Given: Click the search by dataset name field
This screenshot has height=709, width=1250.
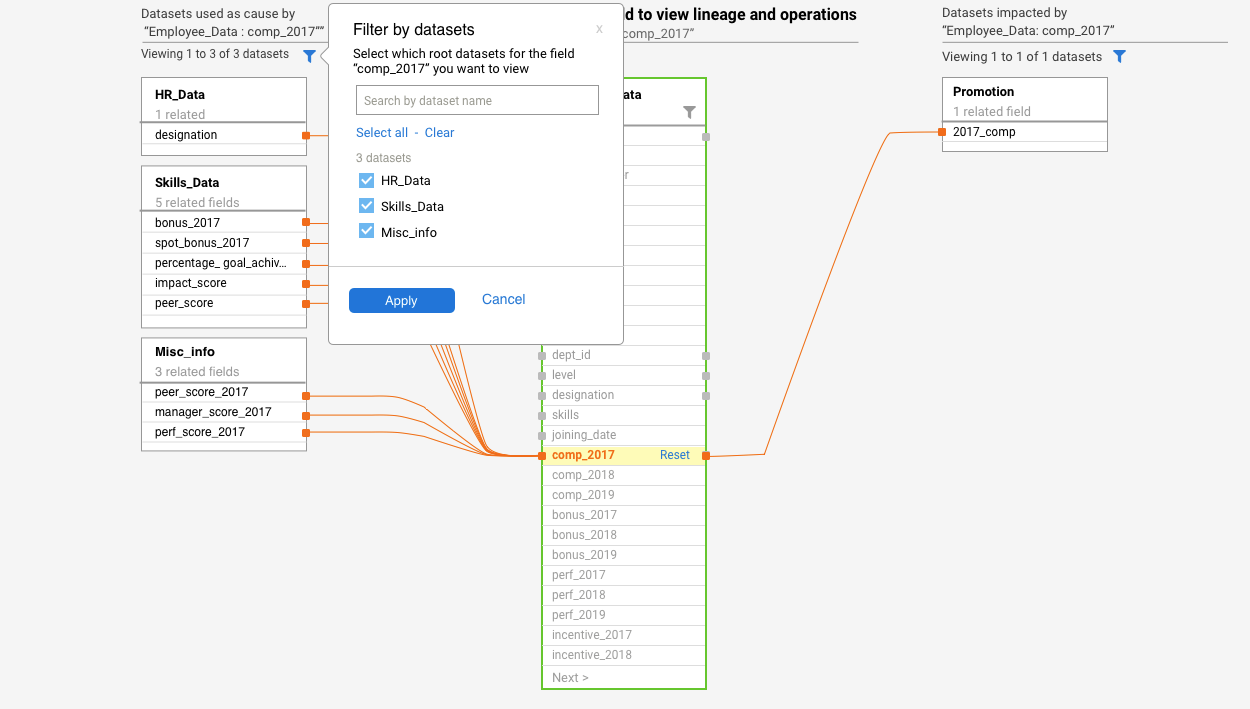Looking at the screenshot, I should [x=477, y=100].
